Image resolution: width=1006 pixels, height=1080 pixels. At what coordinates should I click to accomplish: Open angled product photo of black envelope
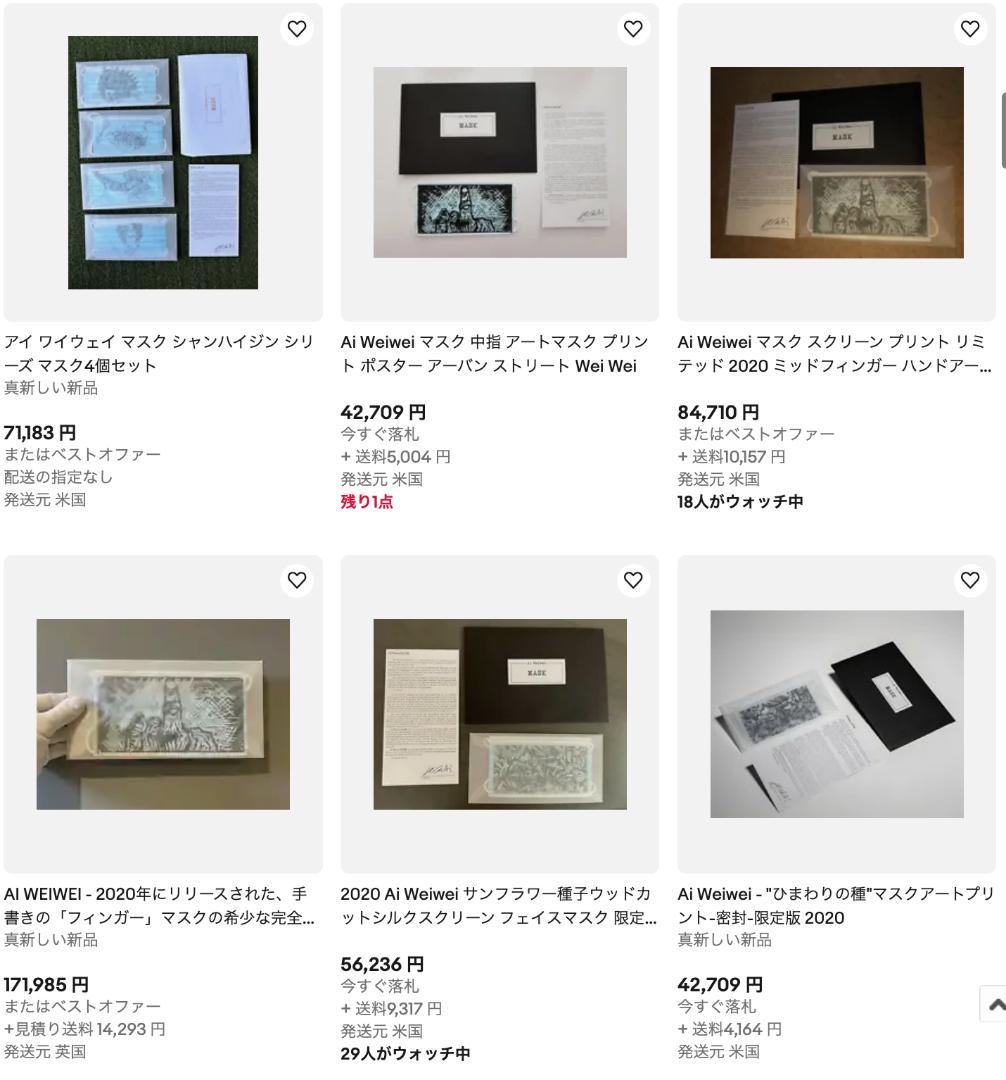coord(837,714)
